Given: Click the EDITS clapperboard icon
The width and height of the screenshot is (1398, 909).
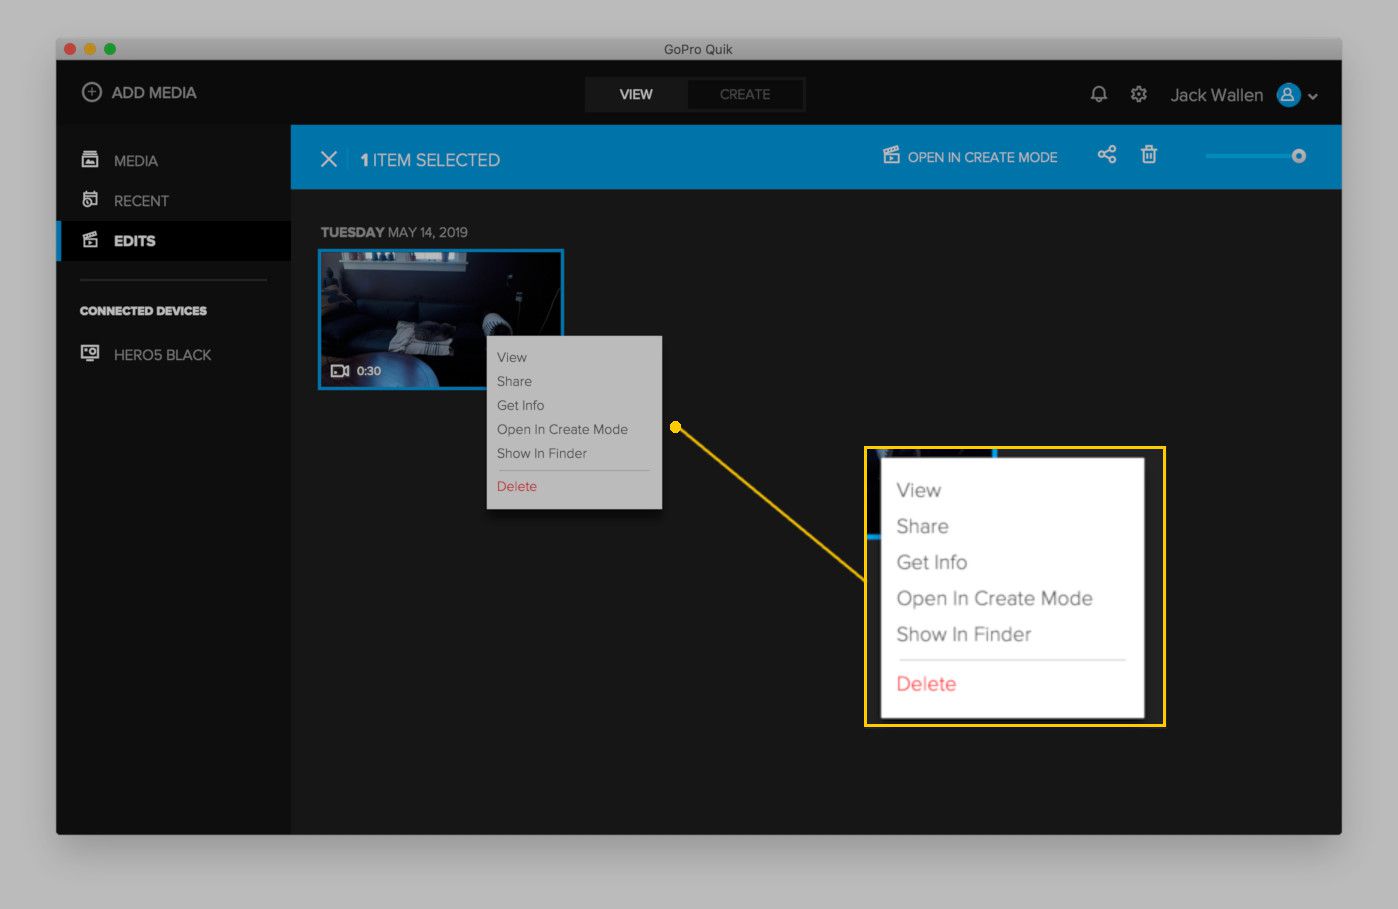Looking at the screenshot, I should (x=90, y=239).
